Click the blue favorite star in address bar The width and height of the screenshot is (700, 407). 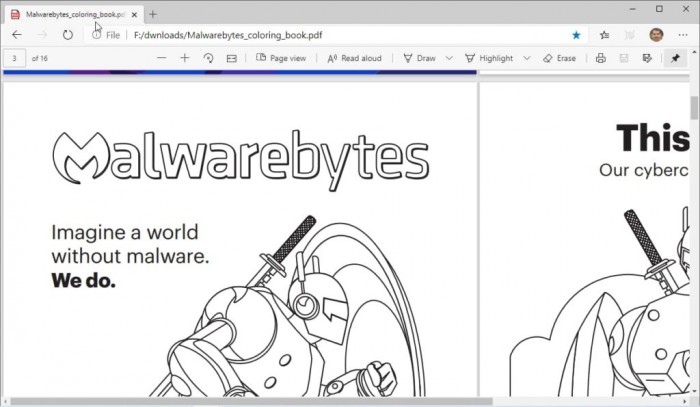(576, 35)
